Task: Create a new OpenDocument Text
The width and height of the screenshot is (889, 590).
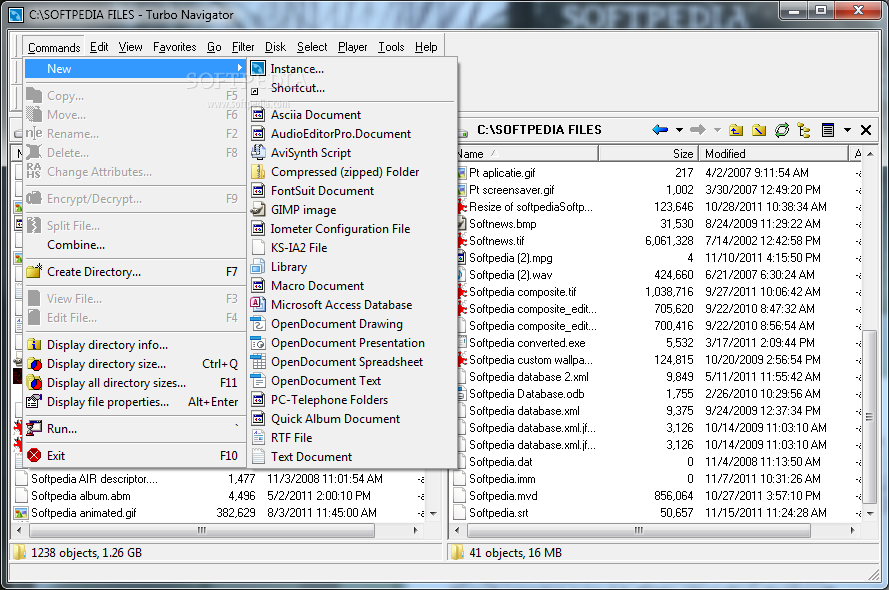Action: pyautogui.click(x=352, y=380)
